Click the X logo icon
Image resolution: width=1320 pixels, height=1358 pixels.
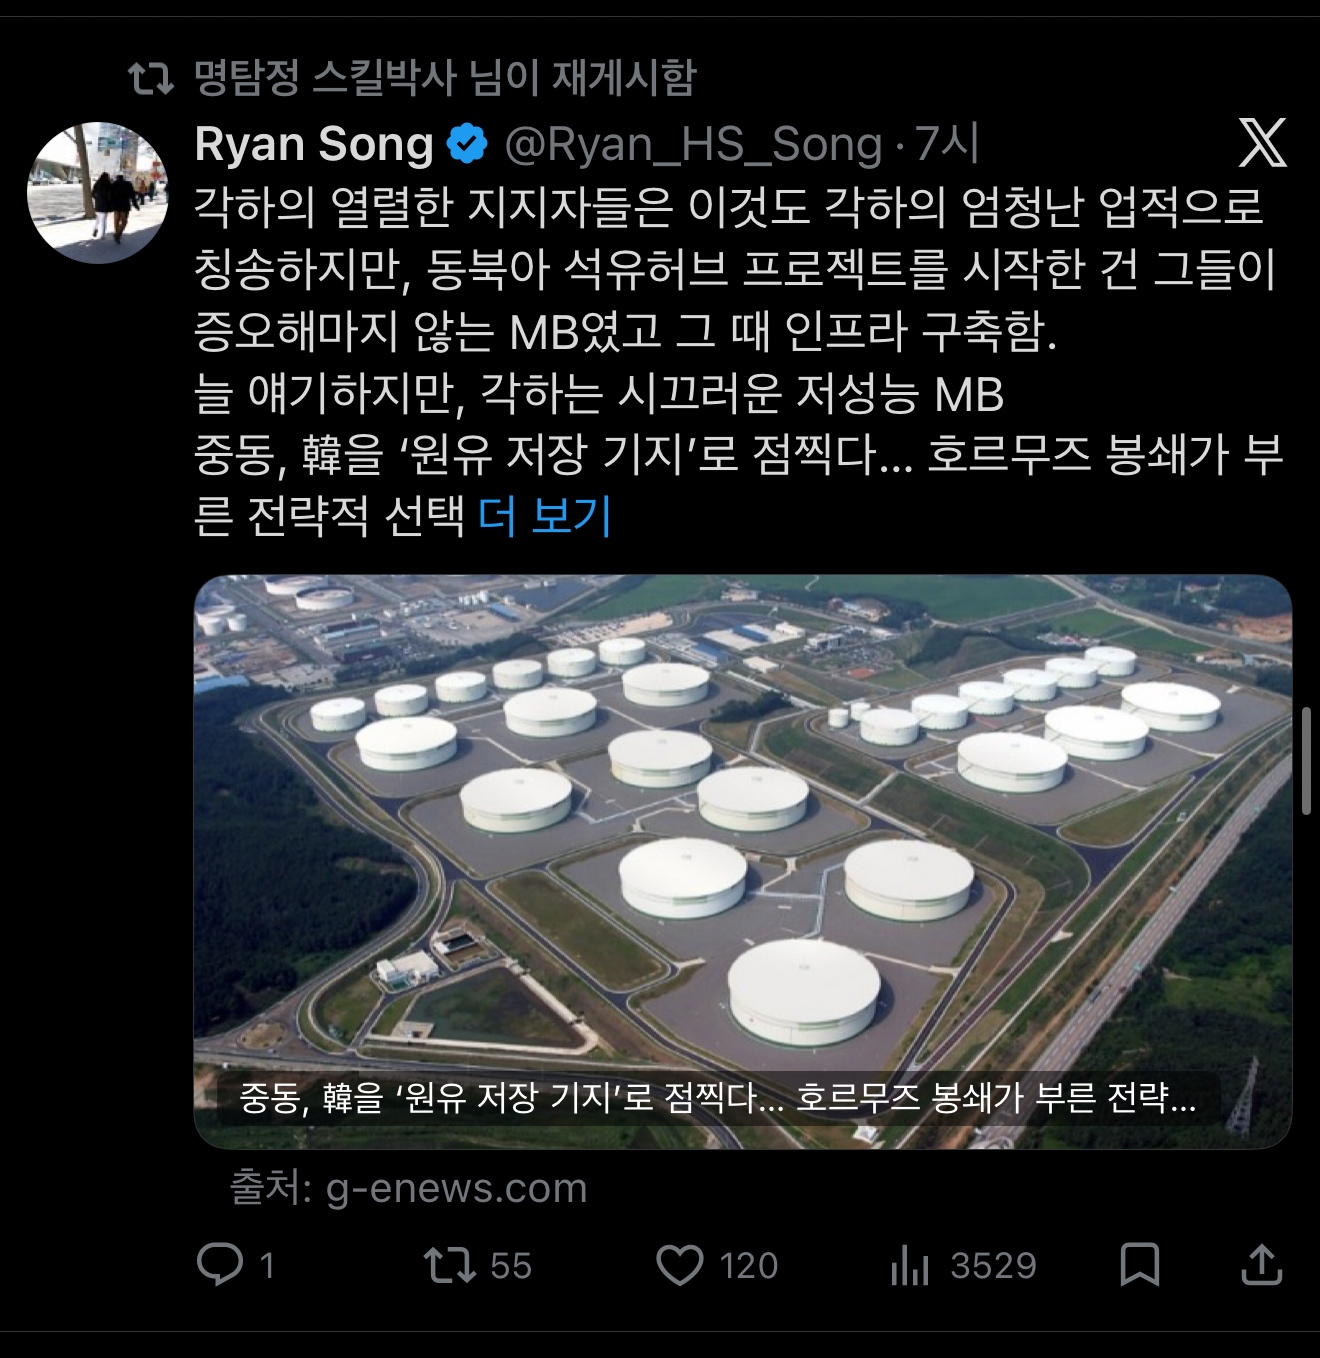1262,142
